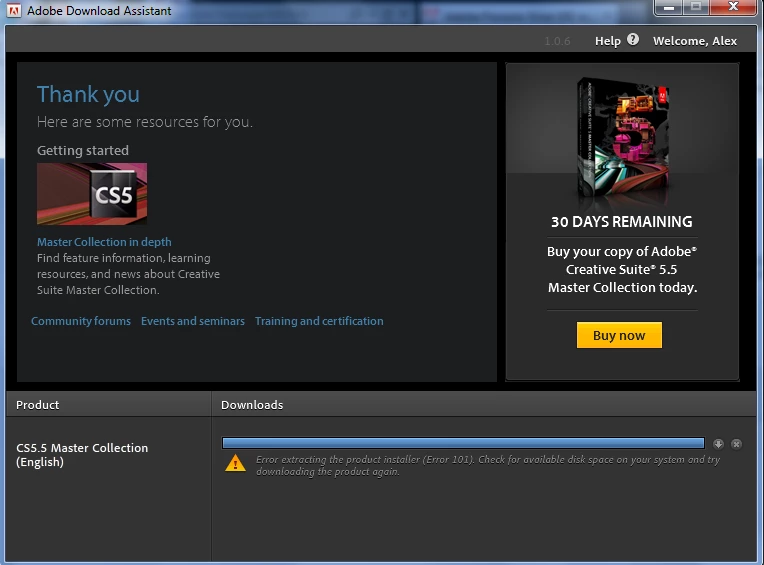Image resolution: width=764 pixels, height=565 pixels.
Task: Click the CS5 getting started thumbnail
Action: (x=92, y=194)
